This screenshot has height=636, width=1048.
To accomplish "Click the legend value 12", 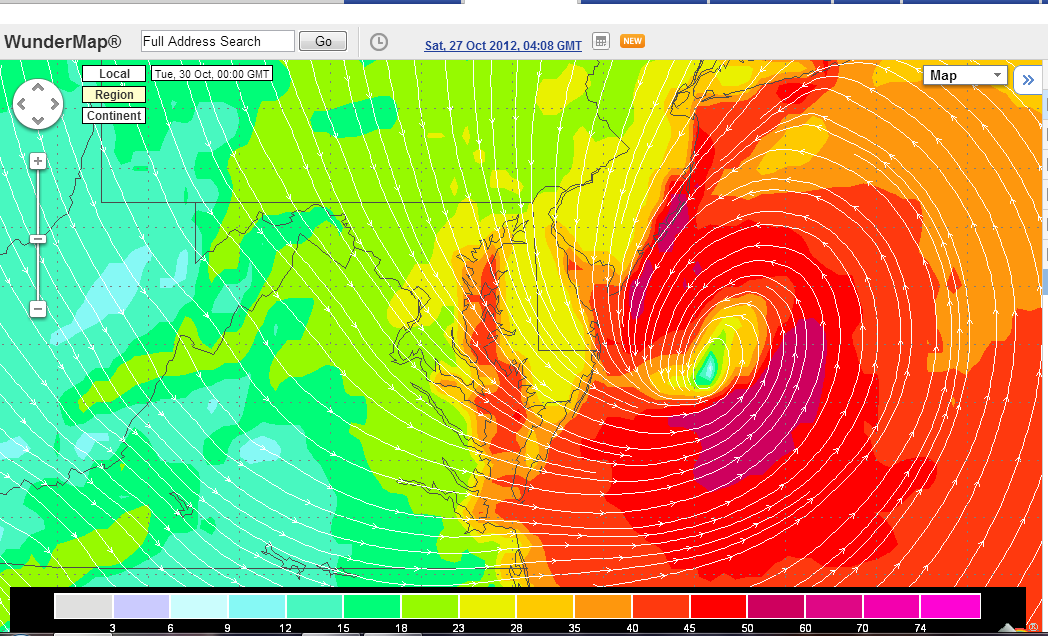I will [x=285, y=628].
